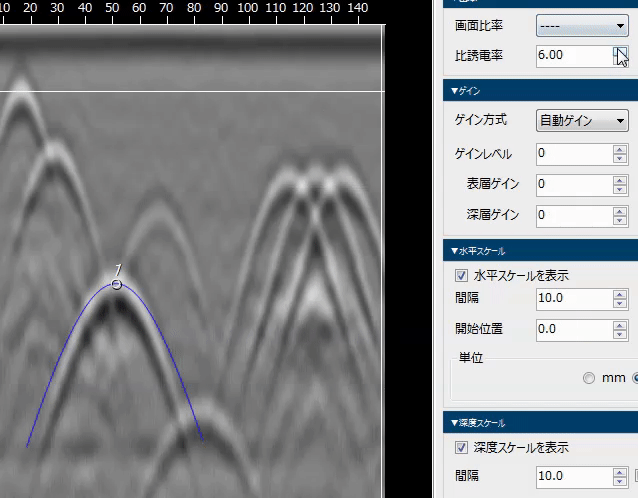Click the 開始位置 input field

[x=574, y=330]
